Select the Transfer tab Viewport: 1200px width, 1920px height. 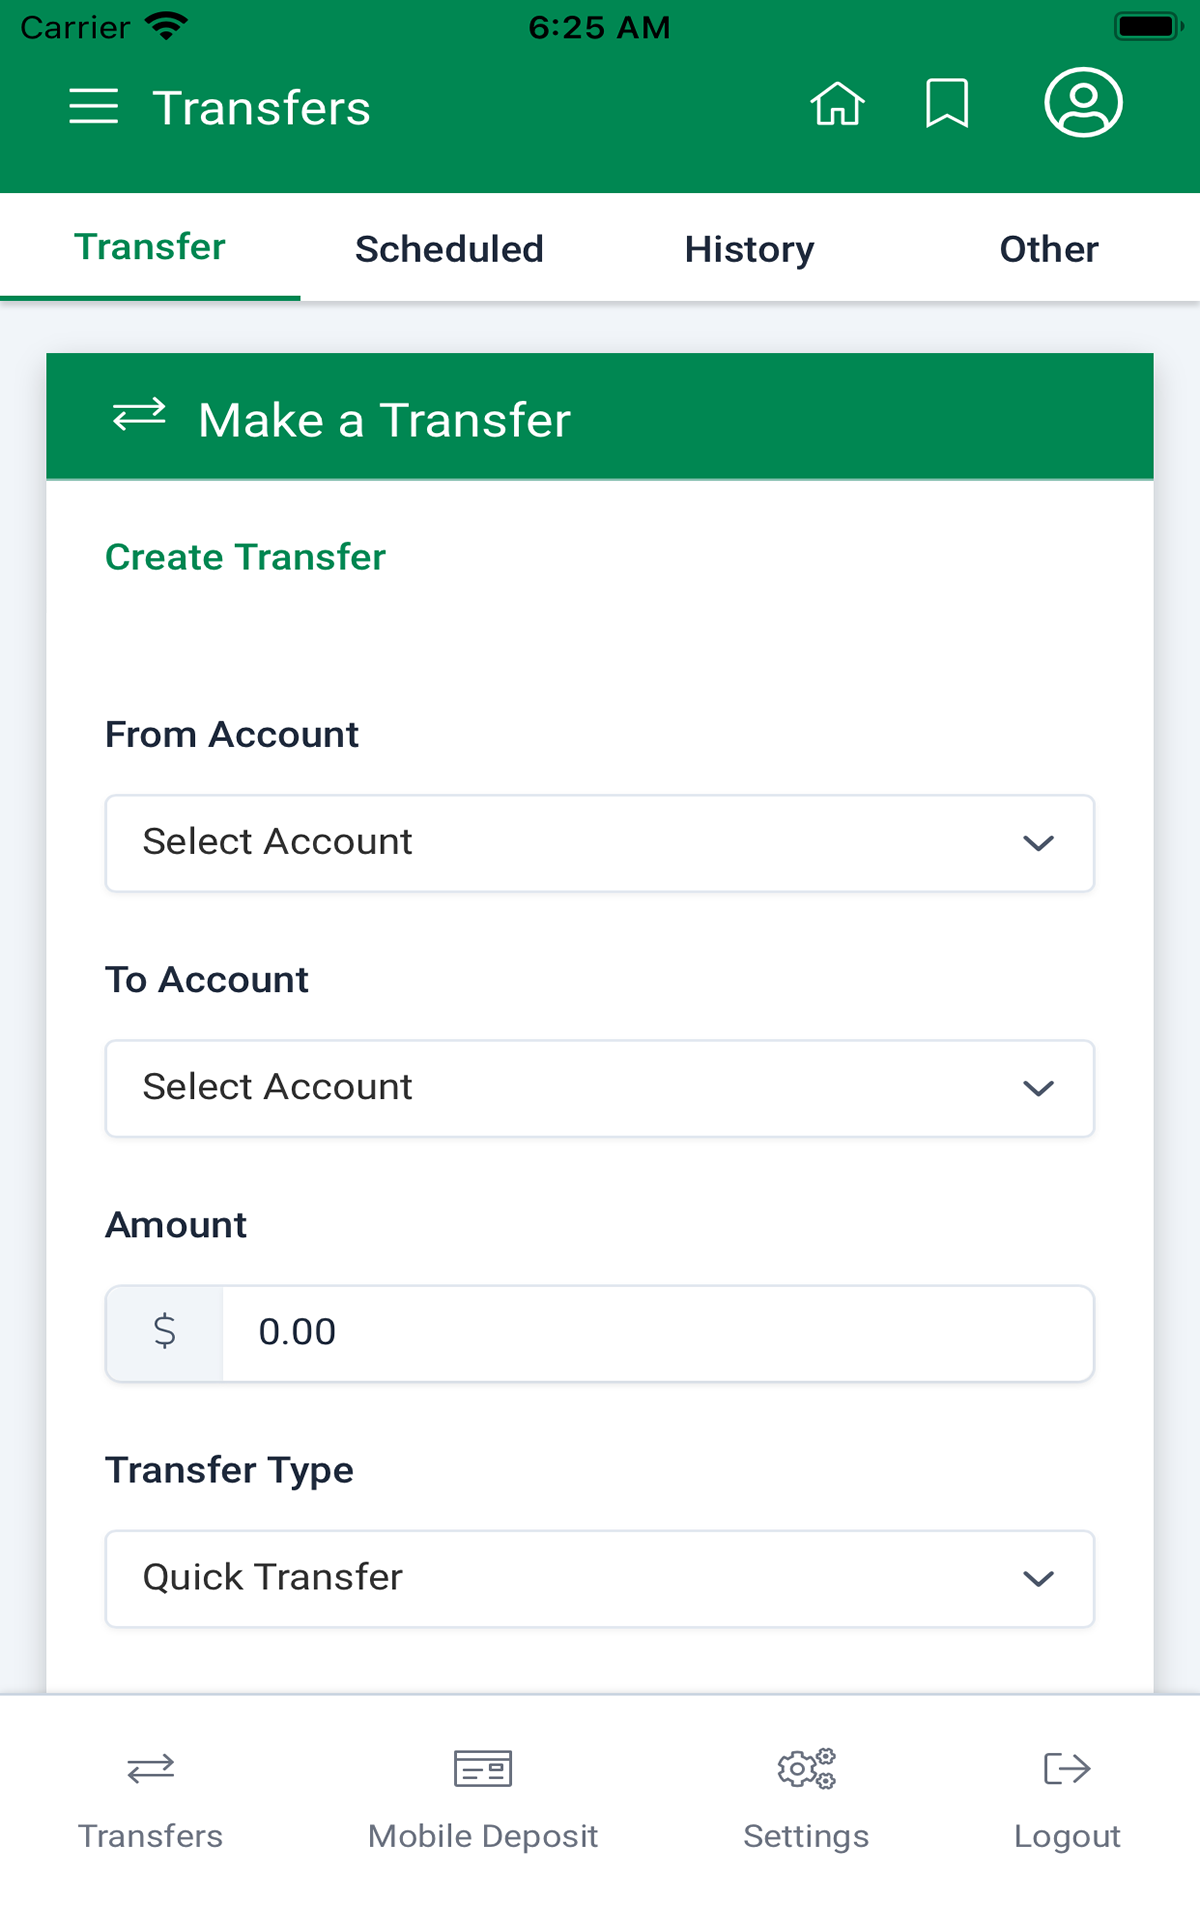point(150,246)
